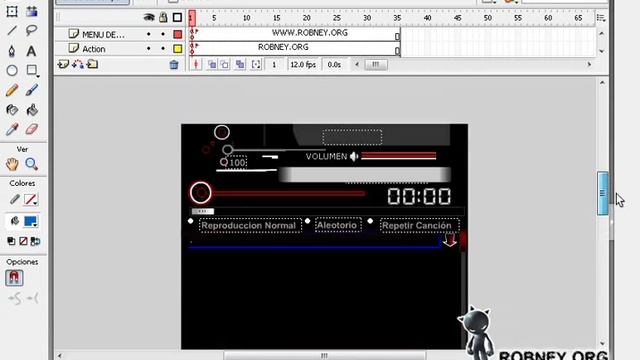Lock the MENU DE... layer
640x360 pixels.
(x=163, y=34)
